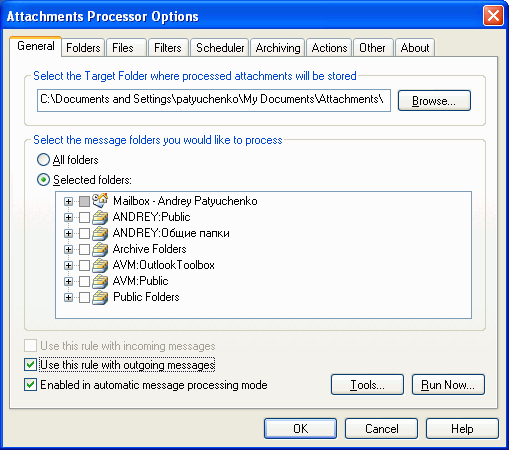Viewport: 509px width, 450px height.
Task: Toggle Enabled in automatic message processing mode
Action: pyautogui.click(x=30, y=385)
